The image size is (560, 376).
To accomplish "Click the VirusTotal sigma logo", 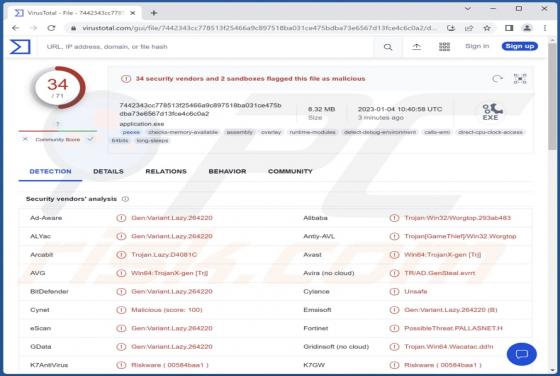I will pos(20,47).
